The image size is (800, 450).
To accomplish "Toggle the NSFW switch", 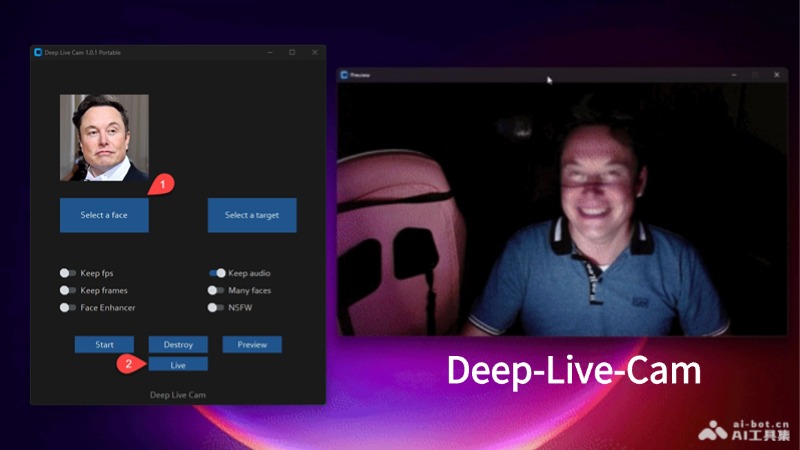I will [216, 308].
